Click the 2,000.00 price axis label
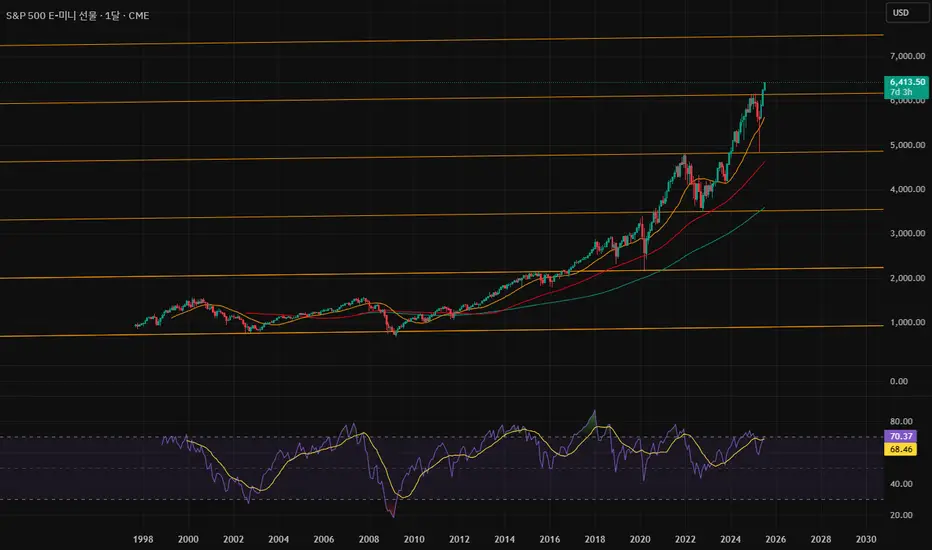Screen dimensions: 932x550 pyautogui.click(x=907, y=278)
